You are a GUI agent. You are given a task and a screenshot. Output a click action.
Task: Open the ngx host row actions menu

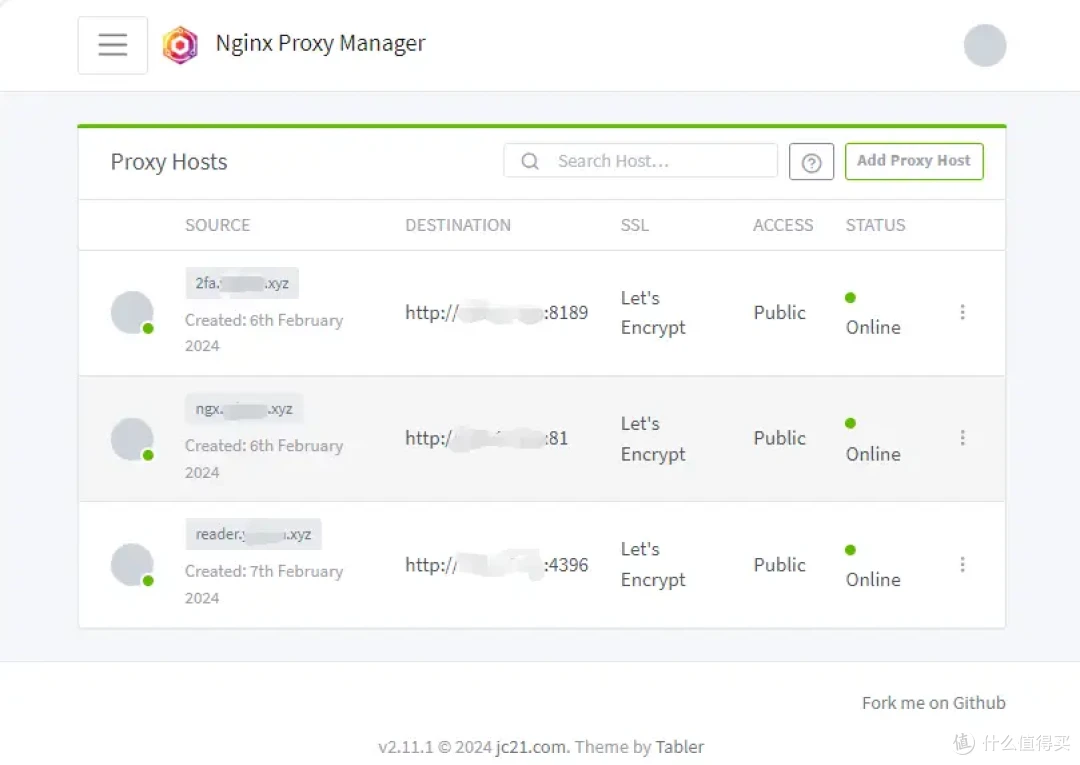tap(962, 438)
